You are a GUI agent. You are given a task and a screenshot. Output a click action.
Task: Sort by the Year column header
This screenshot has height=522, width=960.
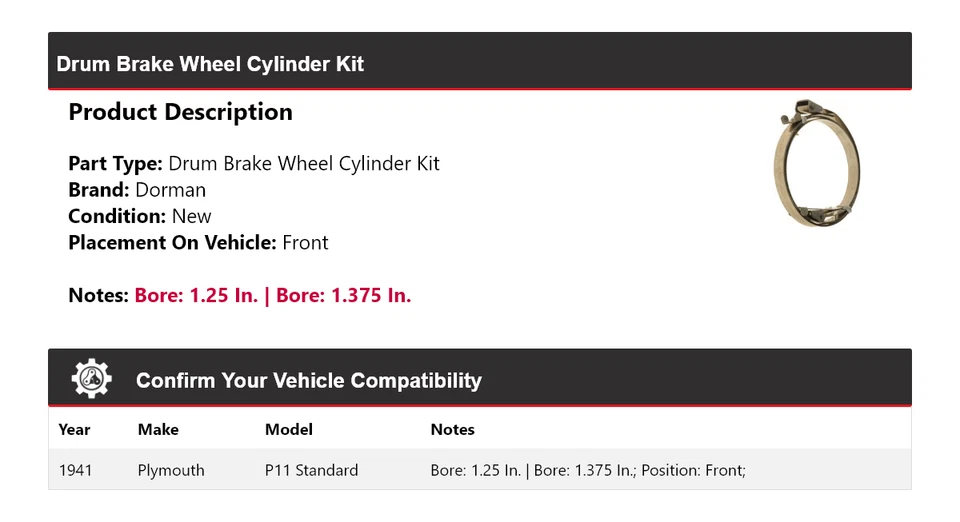(74, 429)
